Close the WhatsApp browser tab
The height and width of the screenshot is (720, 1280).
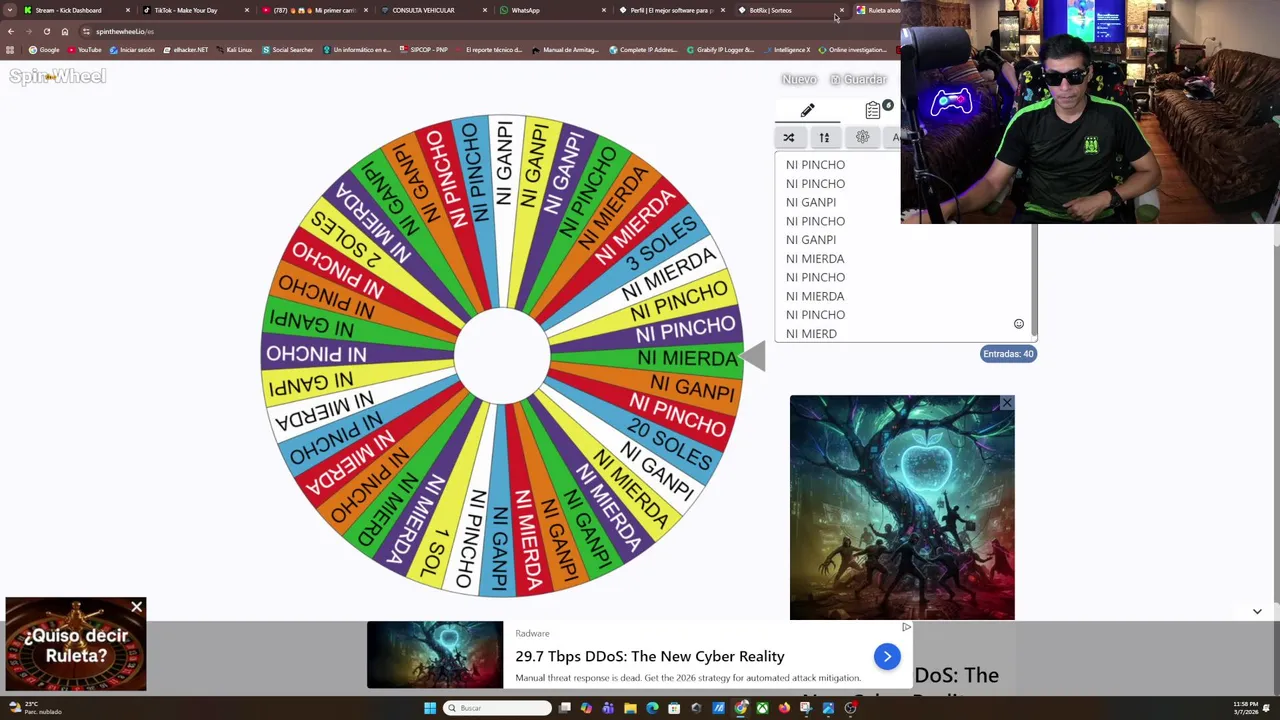(604, 10)
